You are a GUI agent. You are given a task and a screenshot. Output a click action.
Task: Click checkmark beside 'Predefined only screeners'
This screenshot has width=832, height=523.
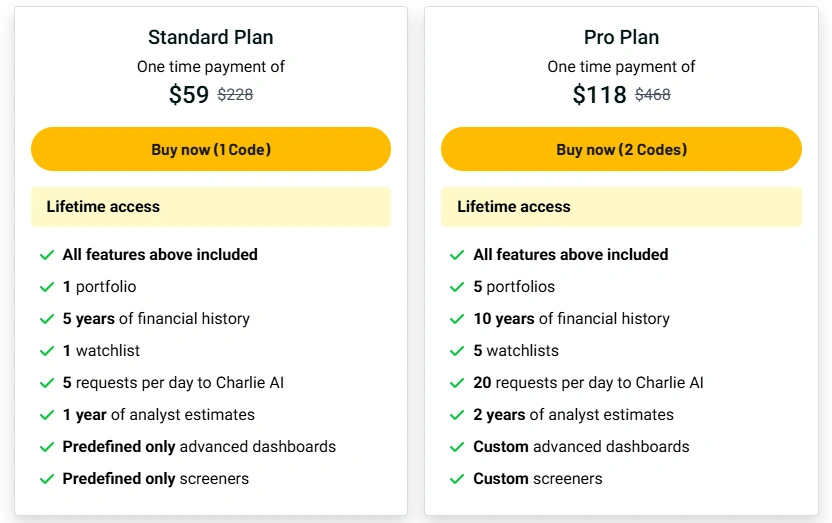click(x=47, y=479)
